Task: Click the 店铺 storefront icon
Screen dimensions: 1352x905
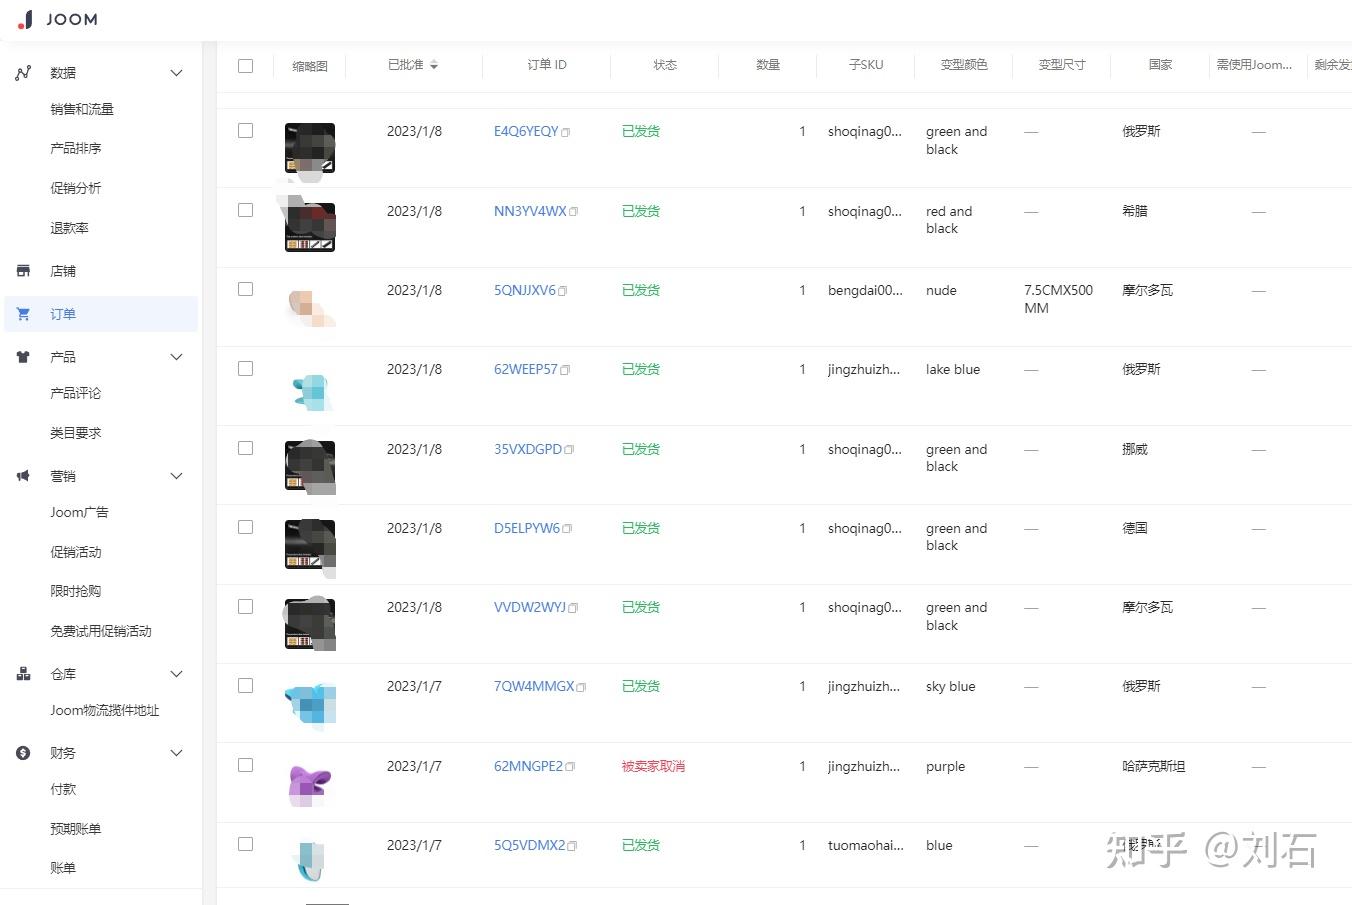Action: coord(22,270)
